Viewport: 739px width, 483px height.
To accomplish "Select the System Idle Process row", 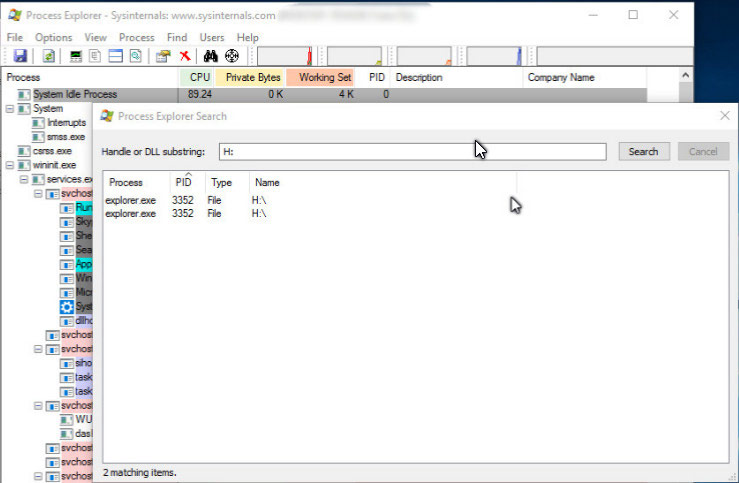I will click(x=325, y=95).
